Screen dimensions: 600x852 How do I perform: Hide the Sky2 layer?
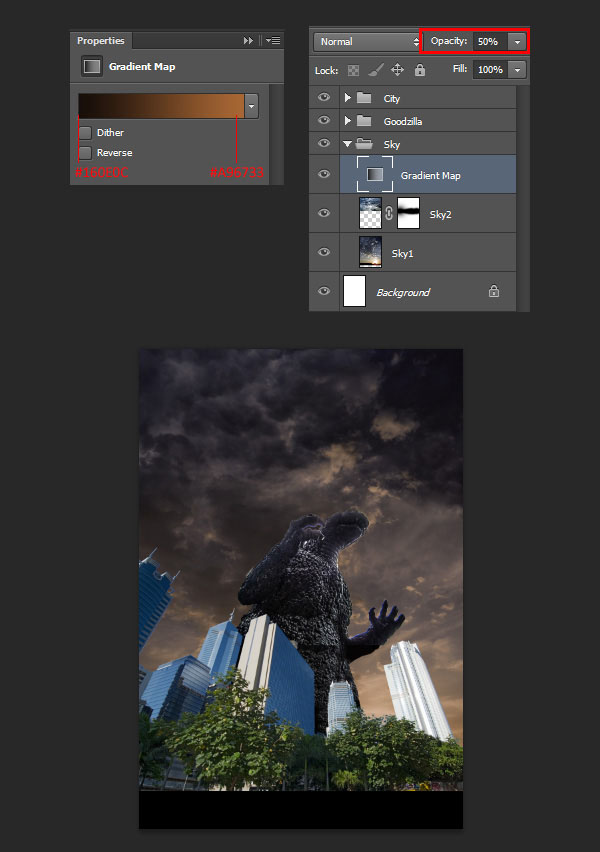[x=324, y=213]
